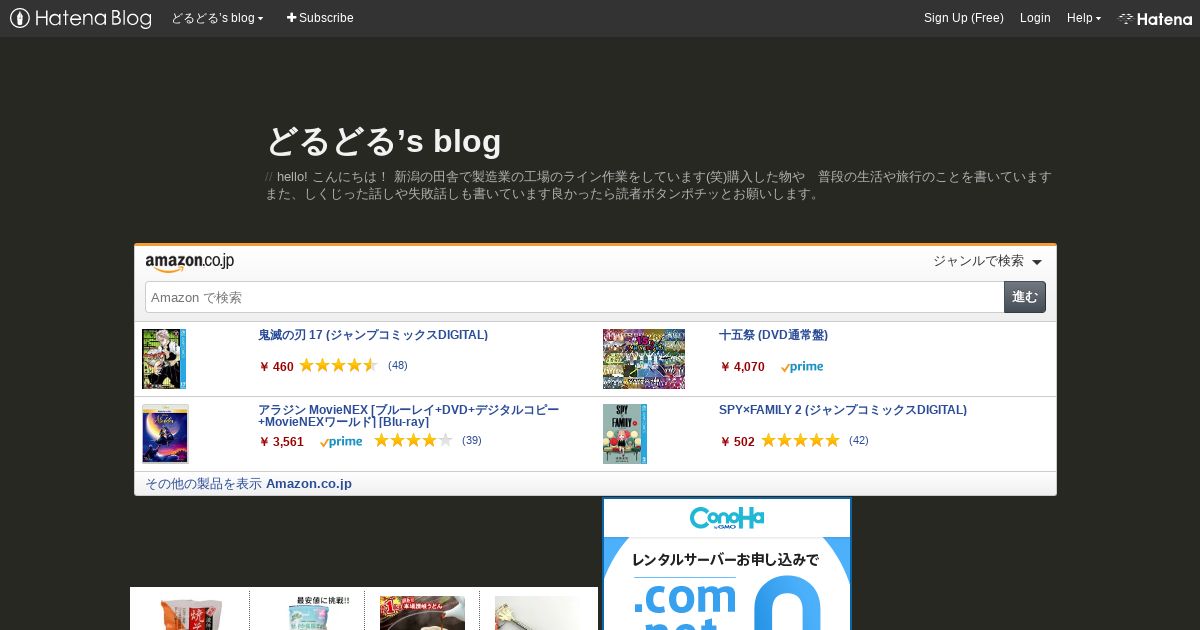Focus the Amazon で検索 search field

tap(574, 297)
